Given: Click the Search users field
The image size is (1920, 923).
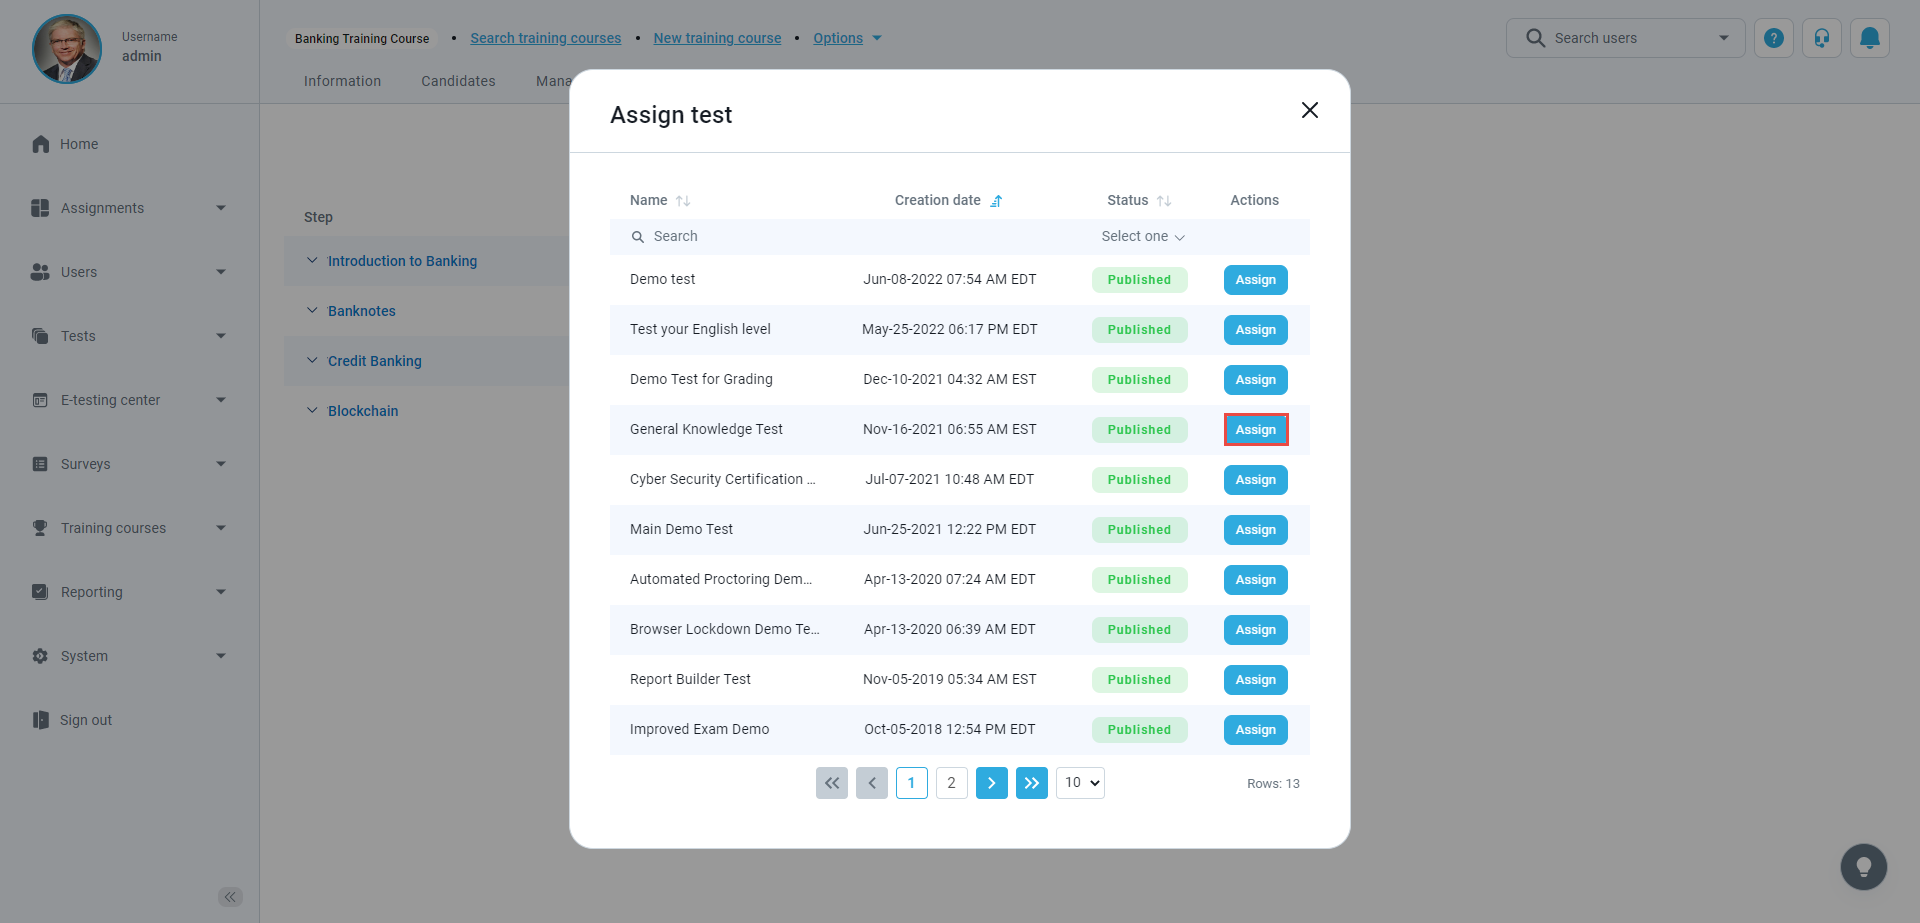Looking at the screenshot, I should click(1626, 38).
